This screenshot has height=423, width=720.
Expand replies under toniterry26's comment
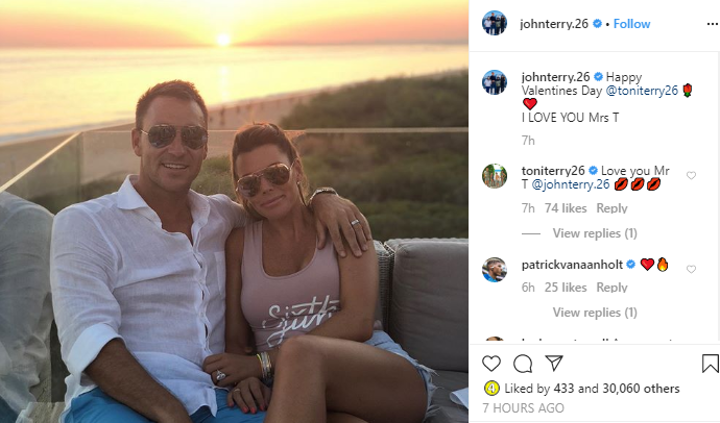[595, 233]
